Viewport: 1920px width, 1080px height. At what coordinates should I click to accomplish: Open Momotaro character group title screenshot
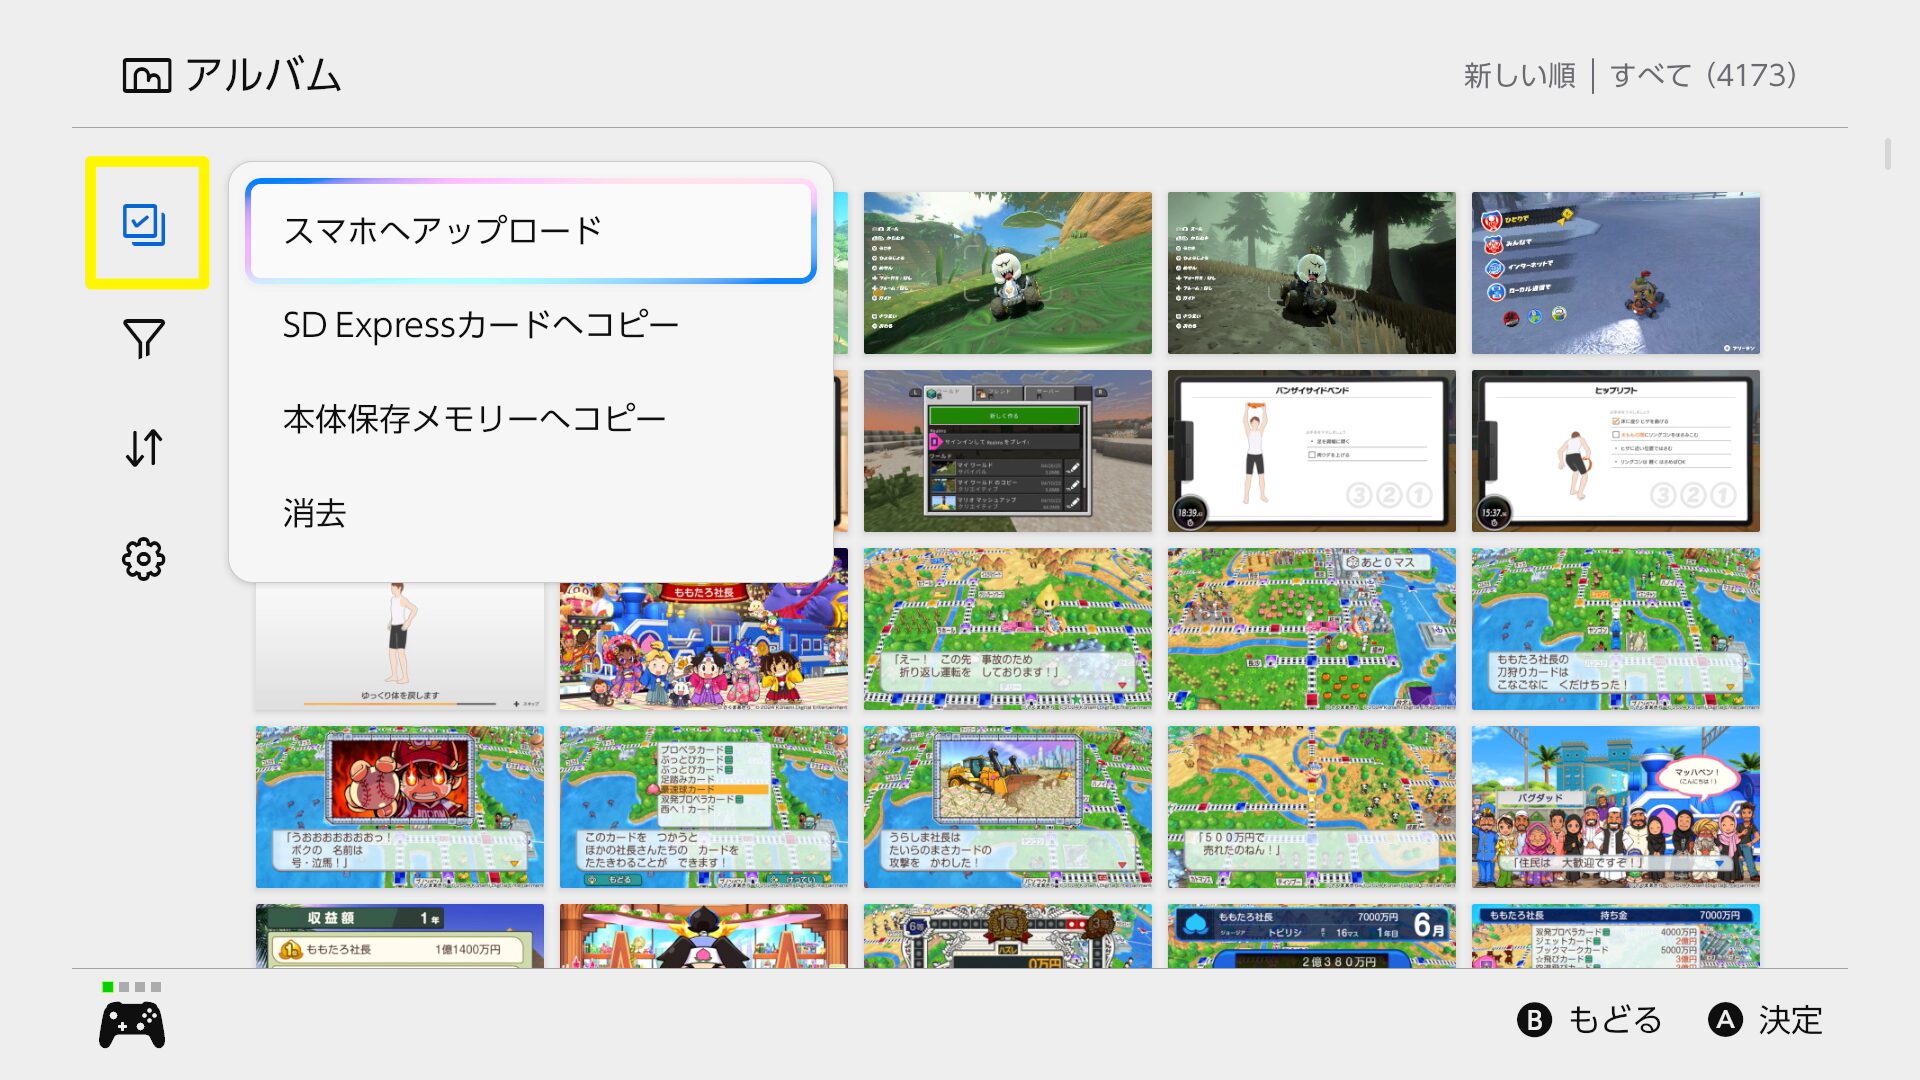pyautogui.click(x=704, y=646)
